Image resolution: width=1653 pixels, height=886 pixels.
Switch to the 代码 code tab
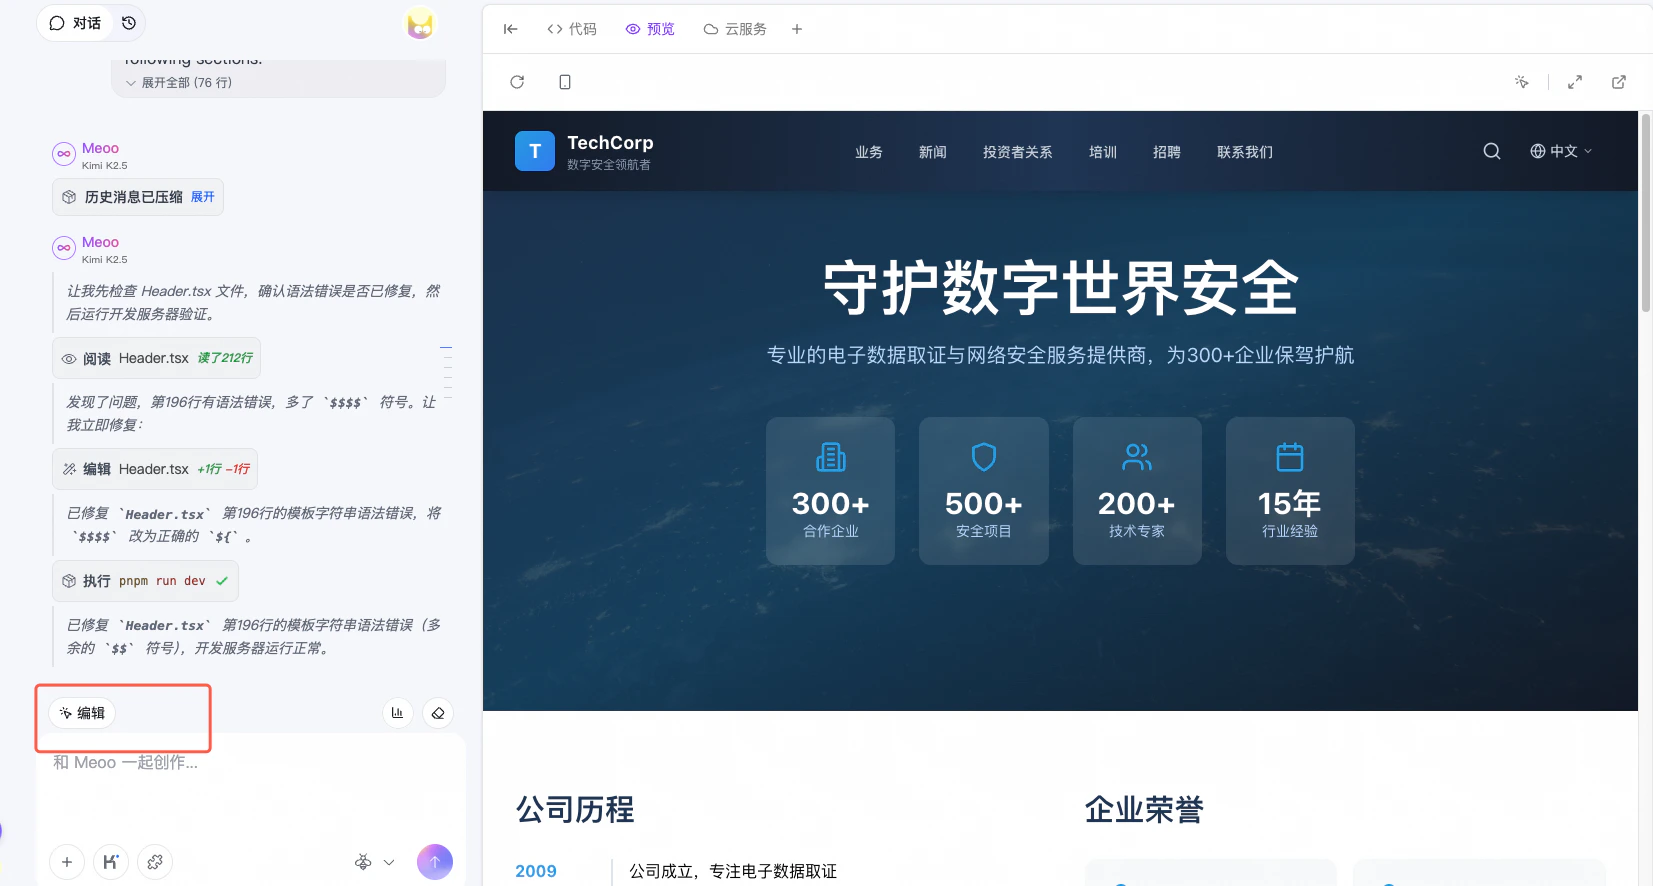(572, 29)
